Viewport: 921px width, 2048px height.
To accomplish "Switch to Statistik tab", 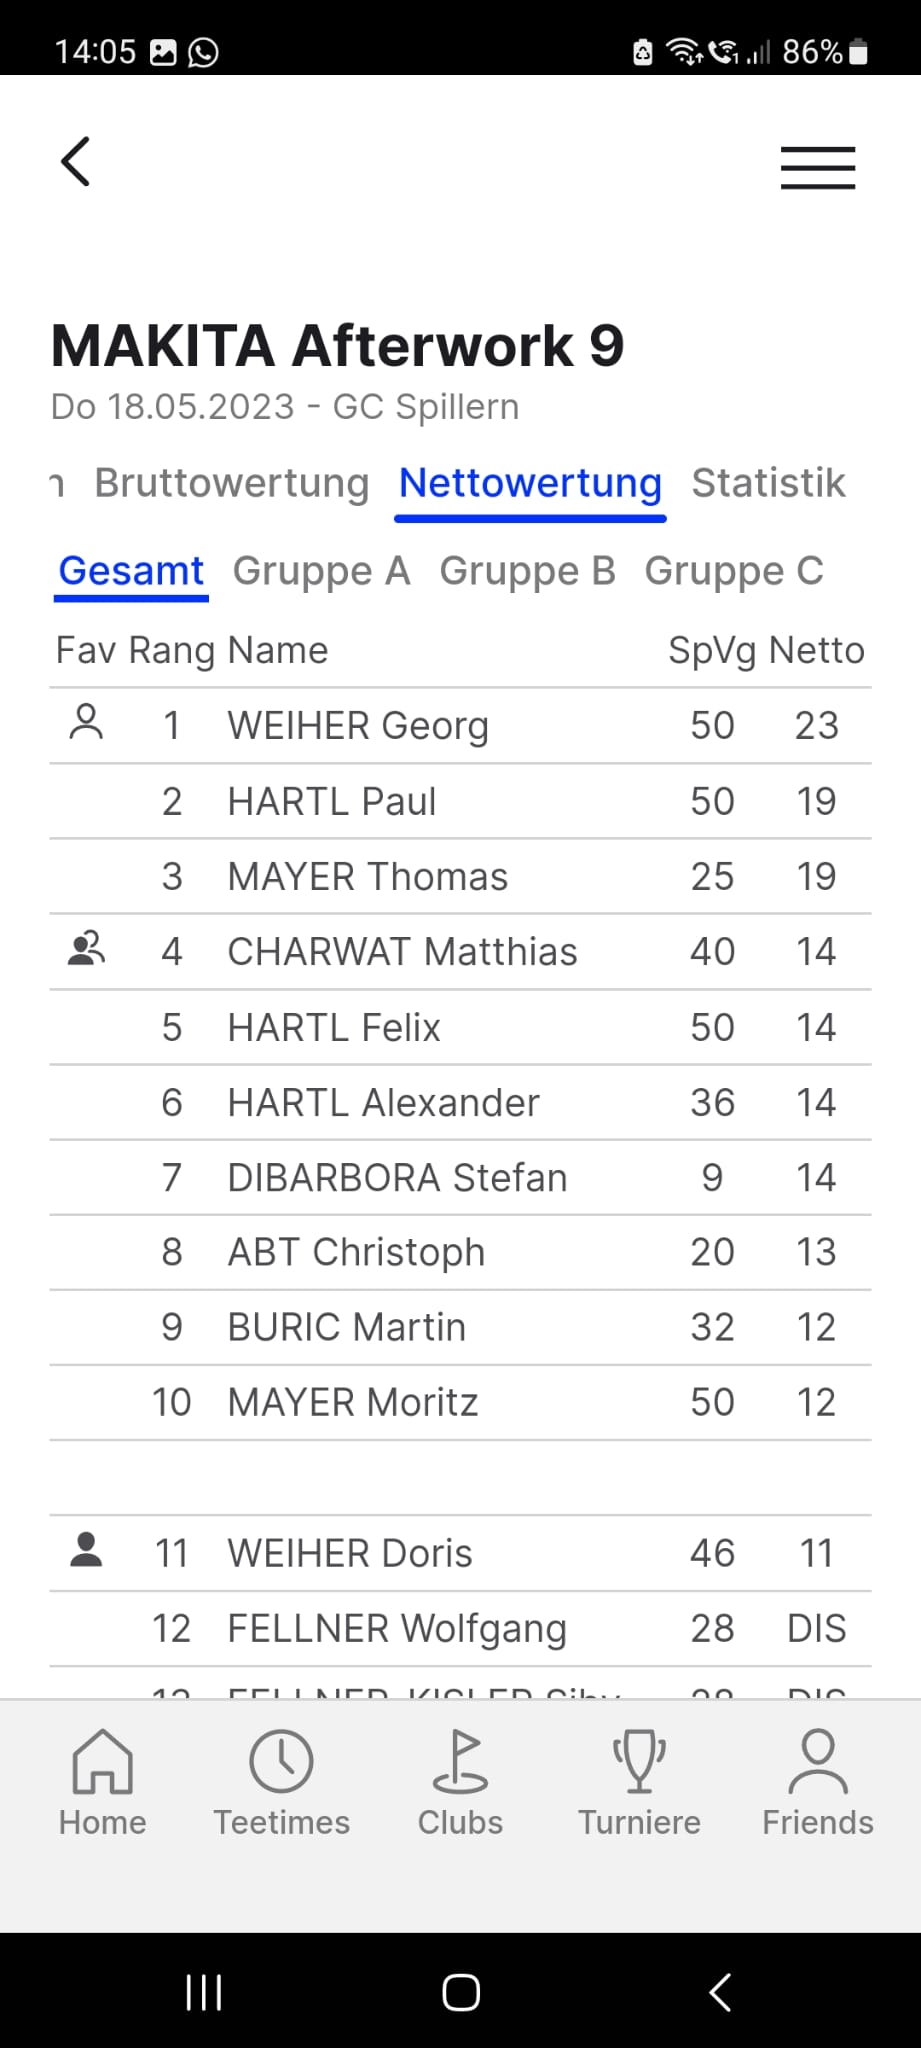I will (768, 483).
